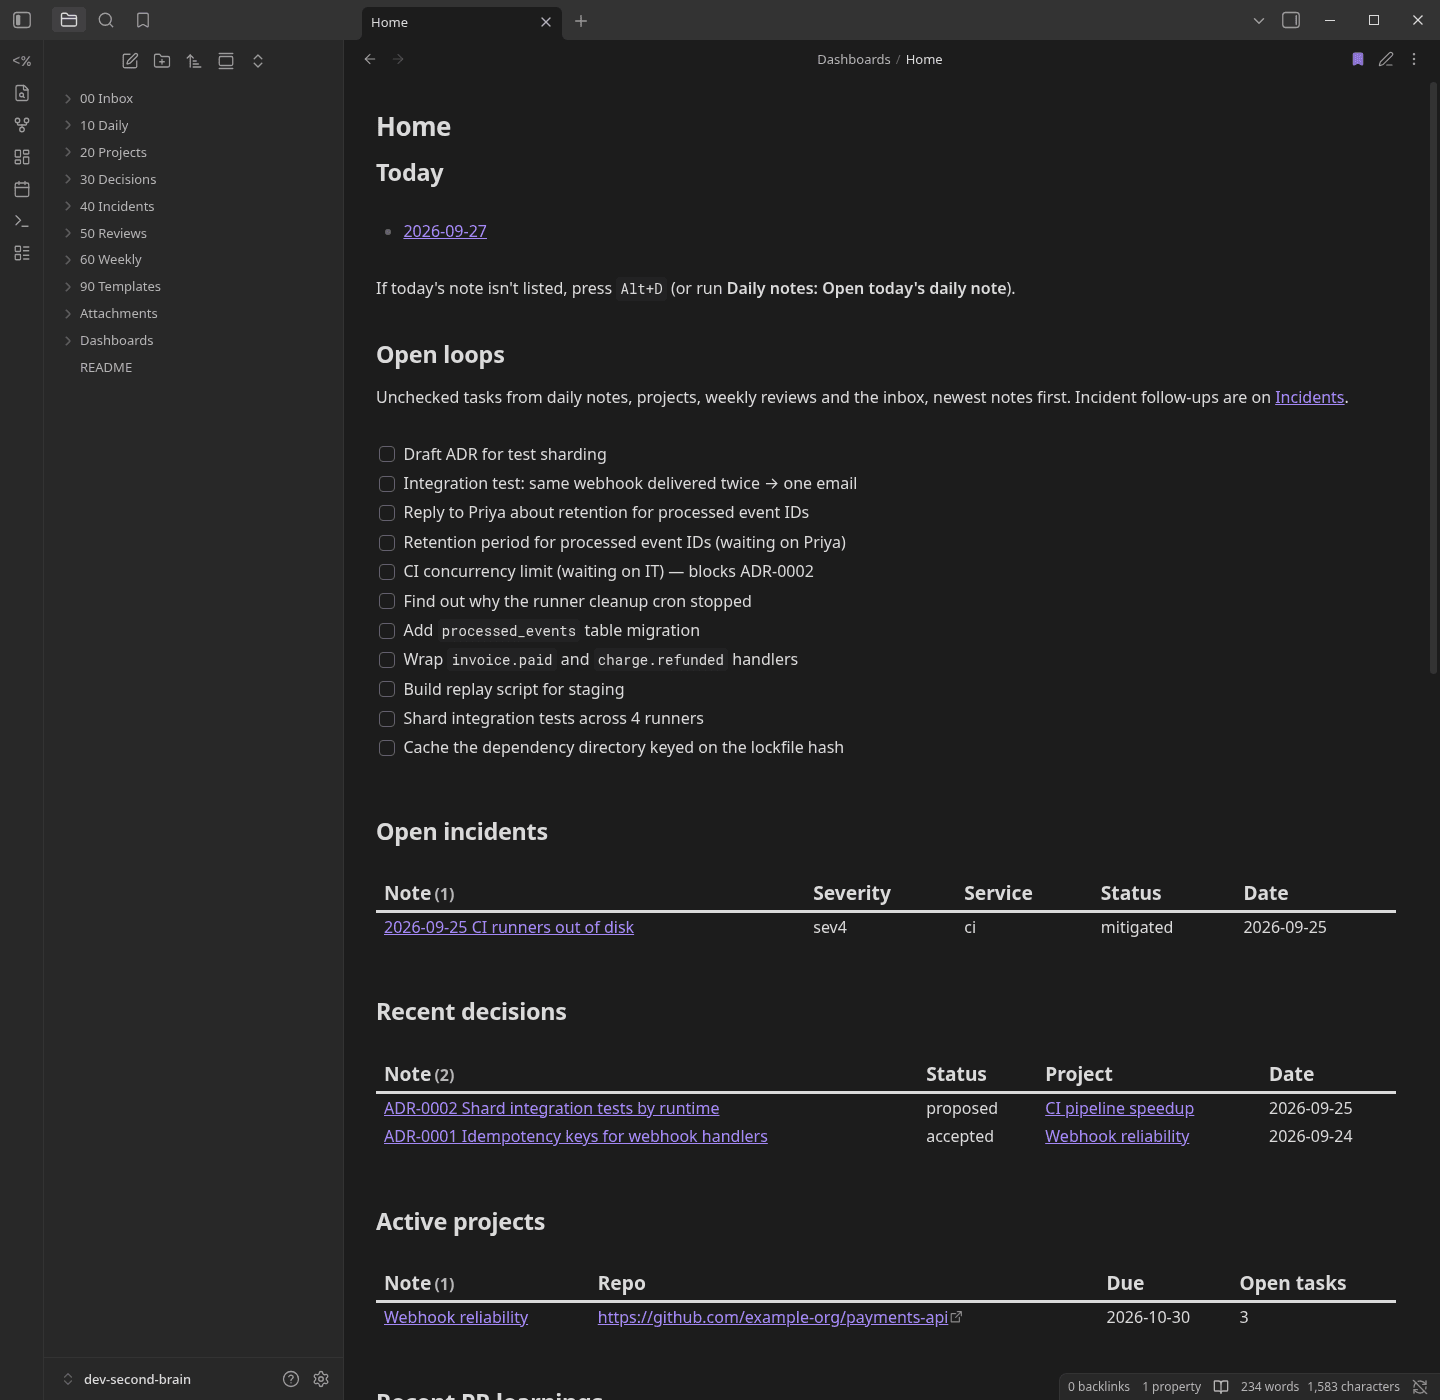The image size is (1440, 1400).
Task: Open graph view ribbon icon
Action: [22, 125]
